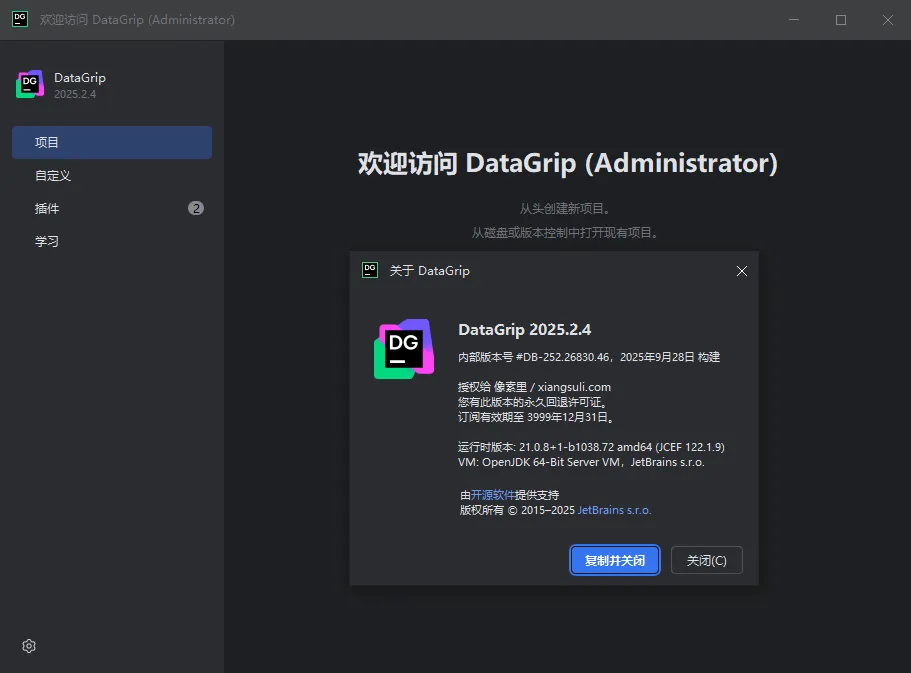Click the DataGrip 2025.2.4 heading in the dialog
The width and height of the screenshot is (911, 673).
(525, 330)
